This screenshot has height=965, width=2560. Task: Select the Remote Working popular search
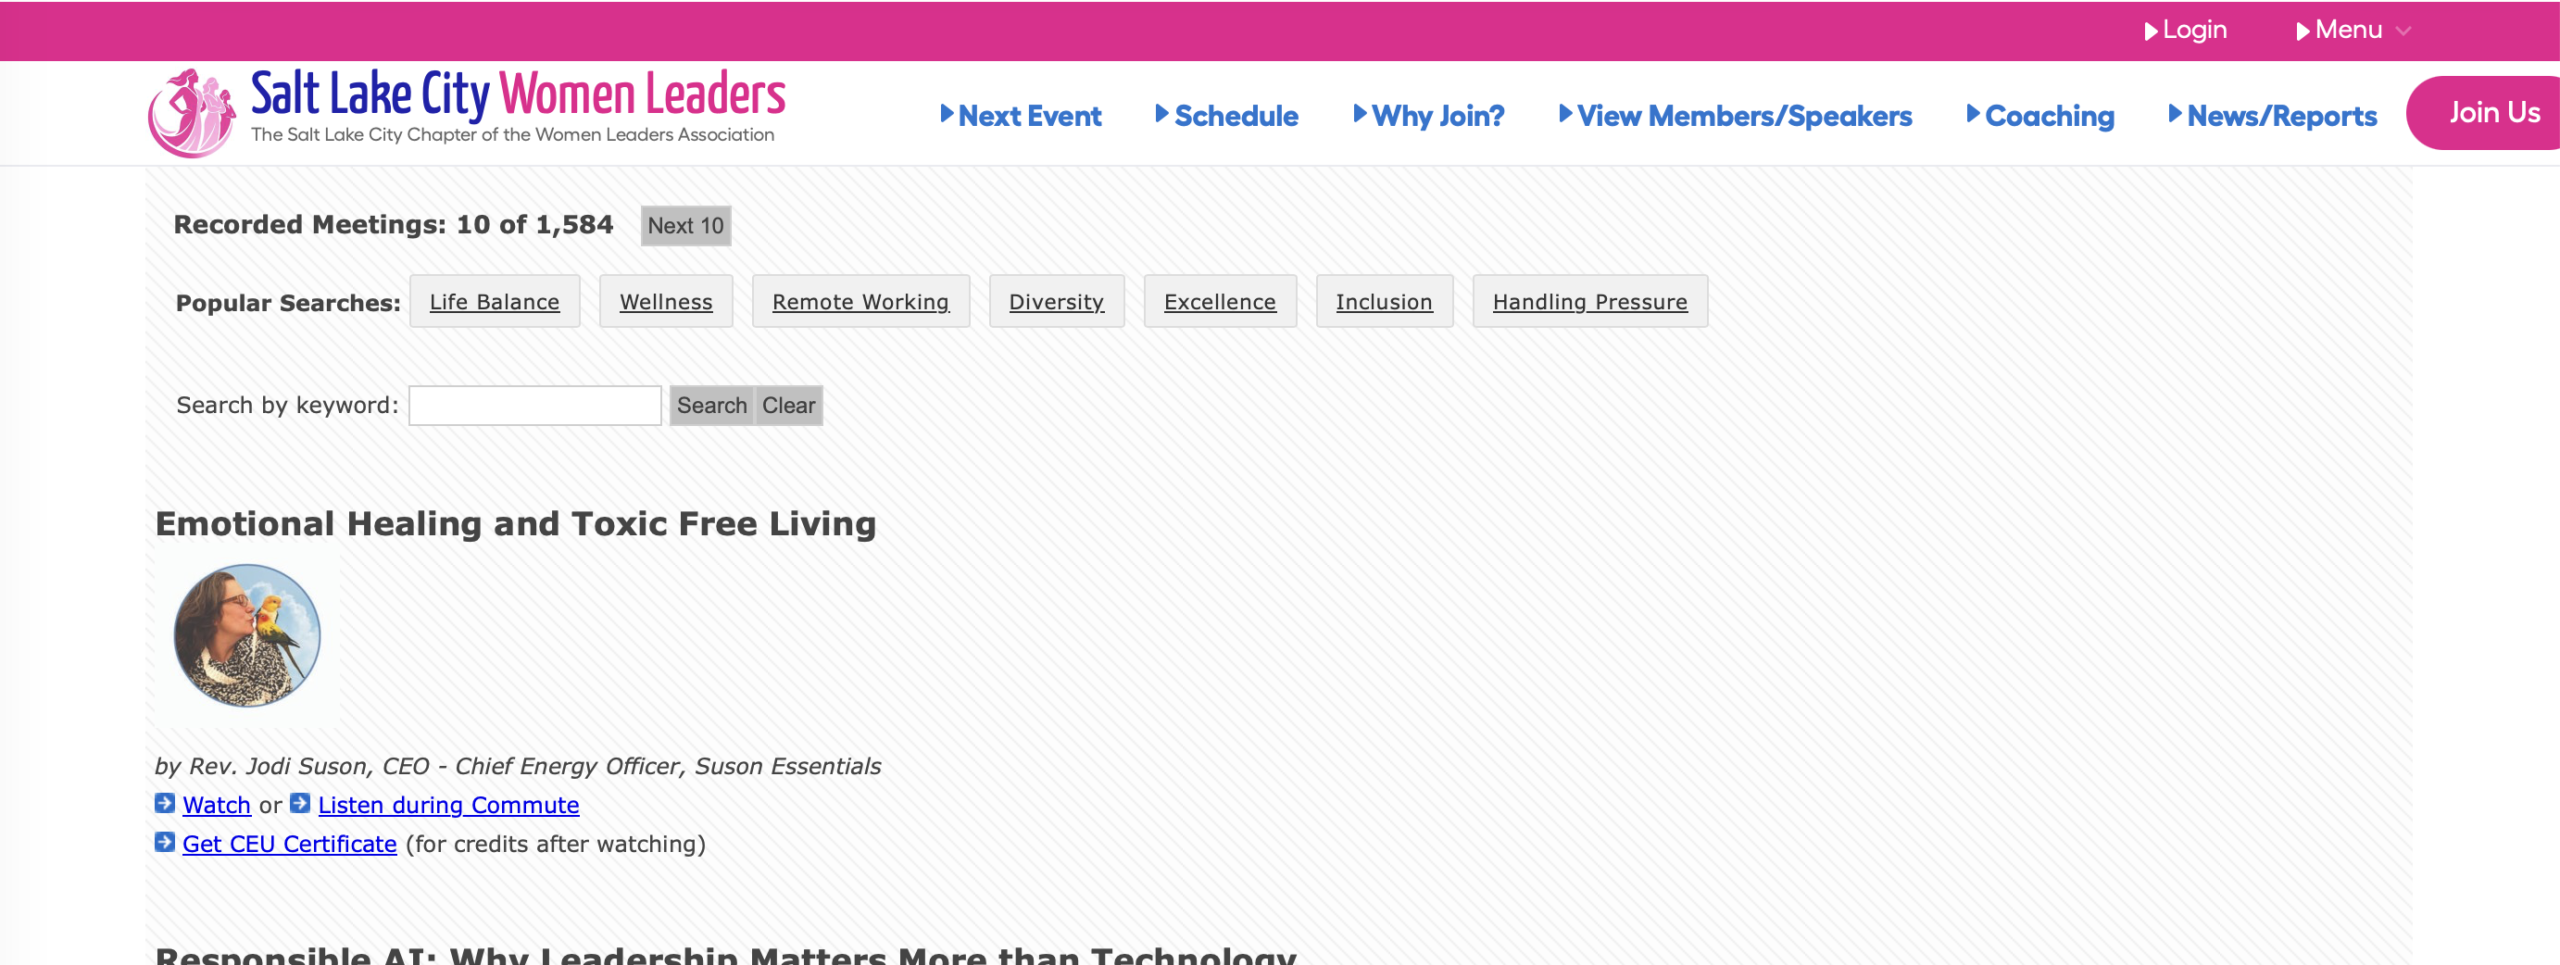pyautogui.click(x=861, y=302)
